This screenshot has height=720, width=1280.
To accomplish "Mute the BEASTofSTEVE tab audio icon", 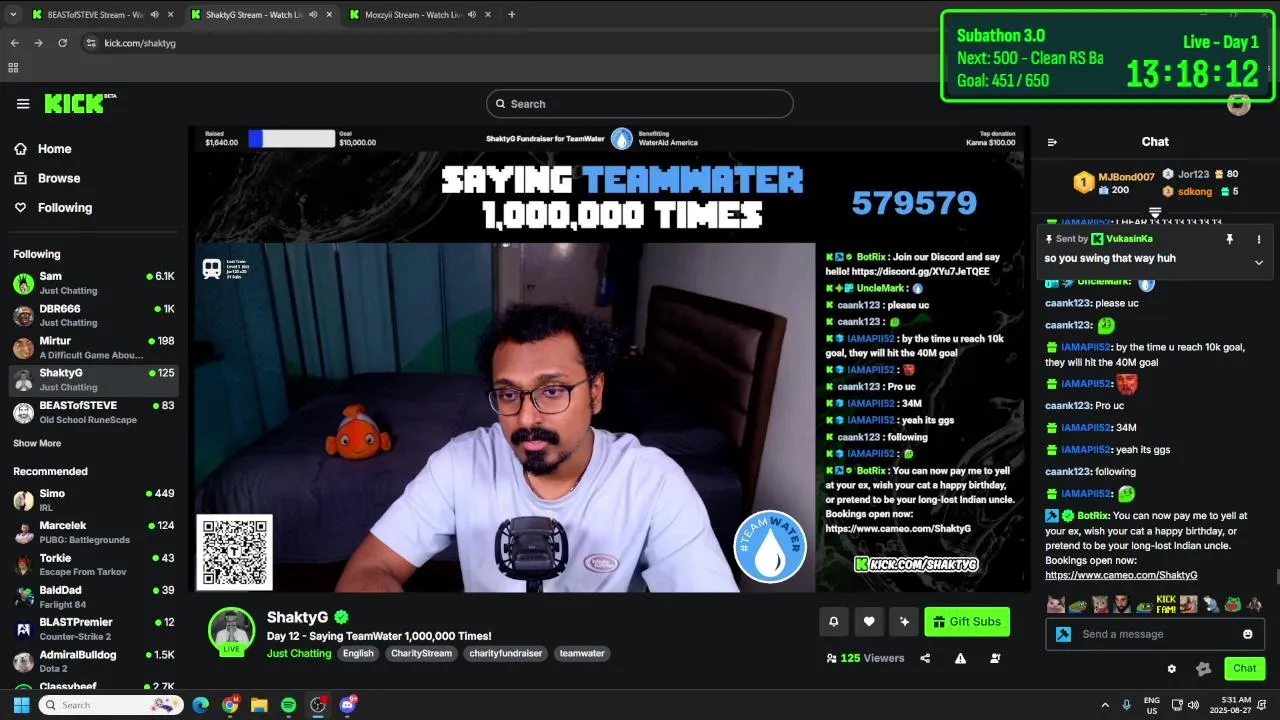I will (x=154, y=15).
